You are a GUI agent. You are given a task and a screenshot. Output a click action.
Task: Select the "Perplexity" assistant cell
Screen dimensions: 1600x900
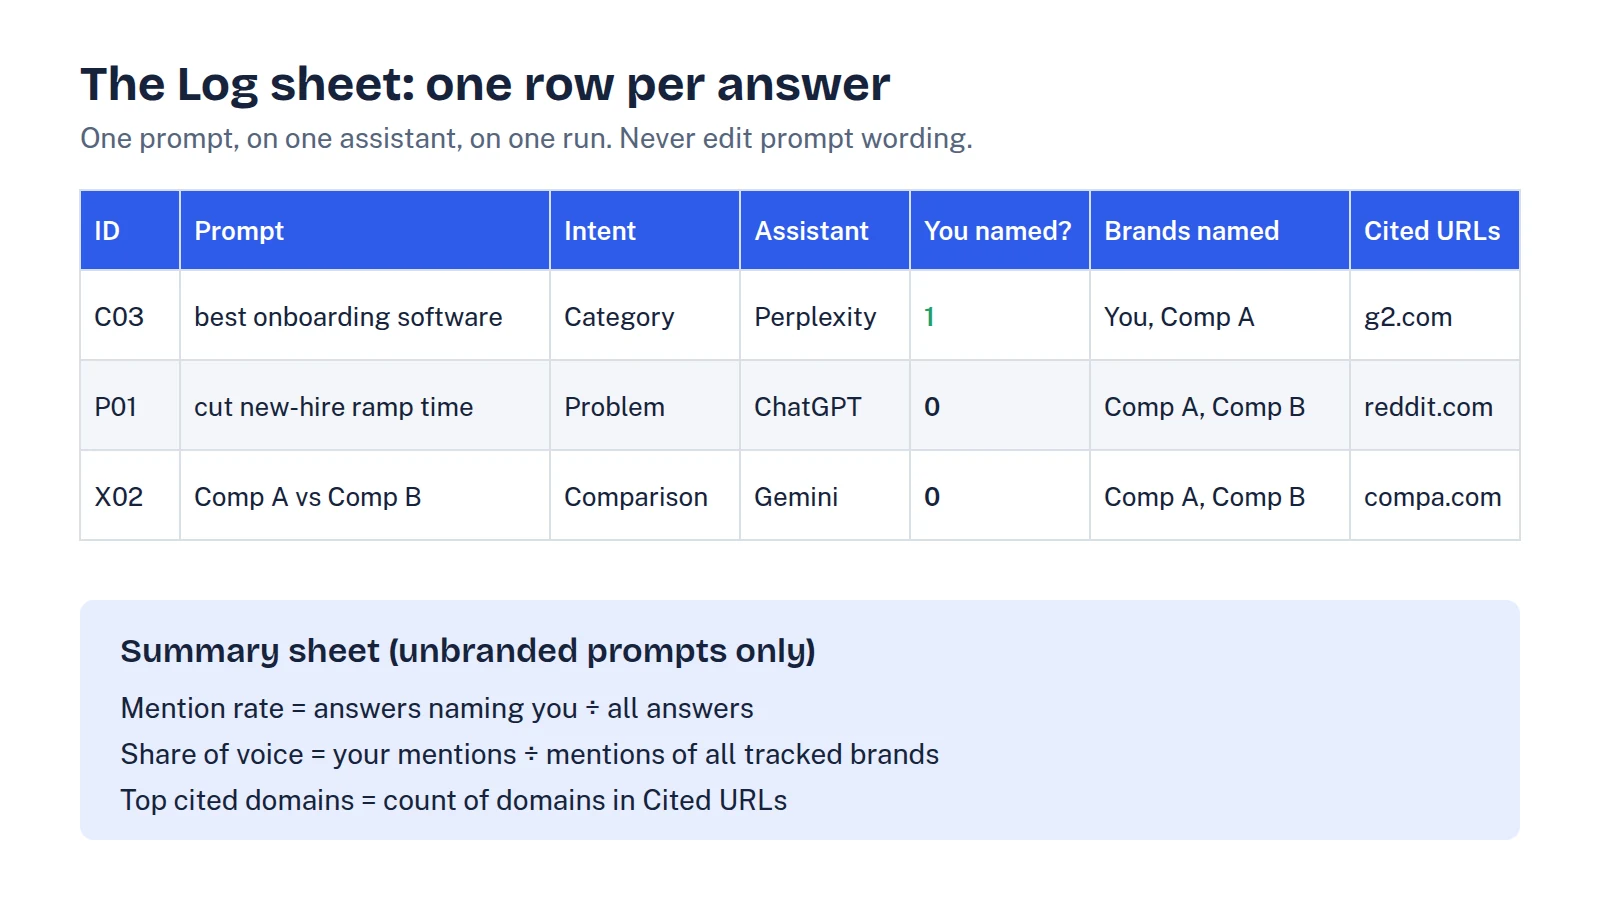pyautogui.click(x=825, y=315)
